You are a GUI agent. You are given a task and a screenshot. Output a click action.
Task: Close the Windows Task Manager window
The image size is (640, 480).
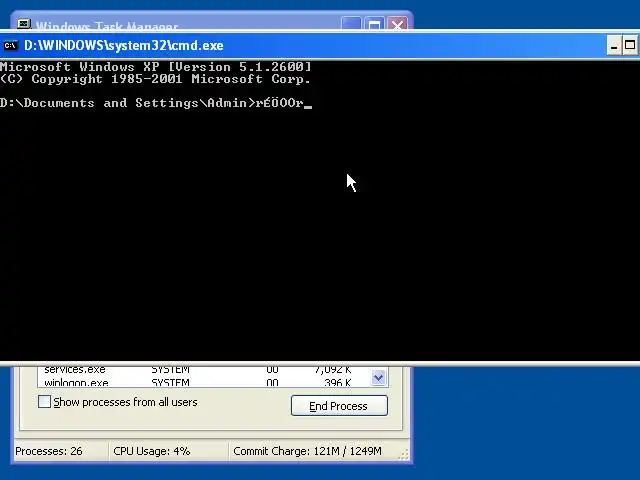point(397,24)
